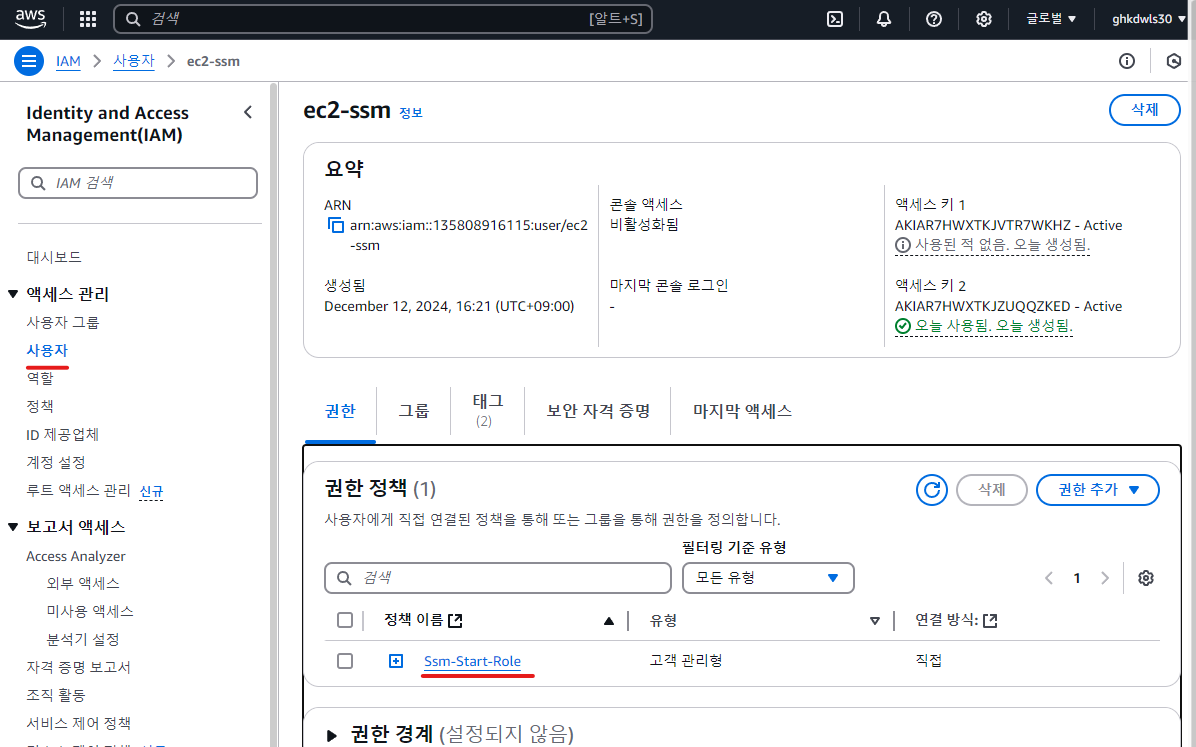Open 분석기 설정 in sidebar
1196x747 pixels.
tap(83, 639)
